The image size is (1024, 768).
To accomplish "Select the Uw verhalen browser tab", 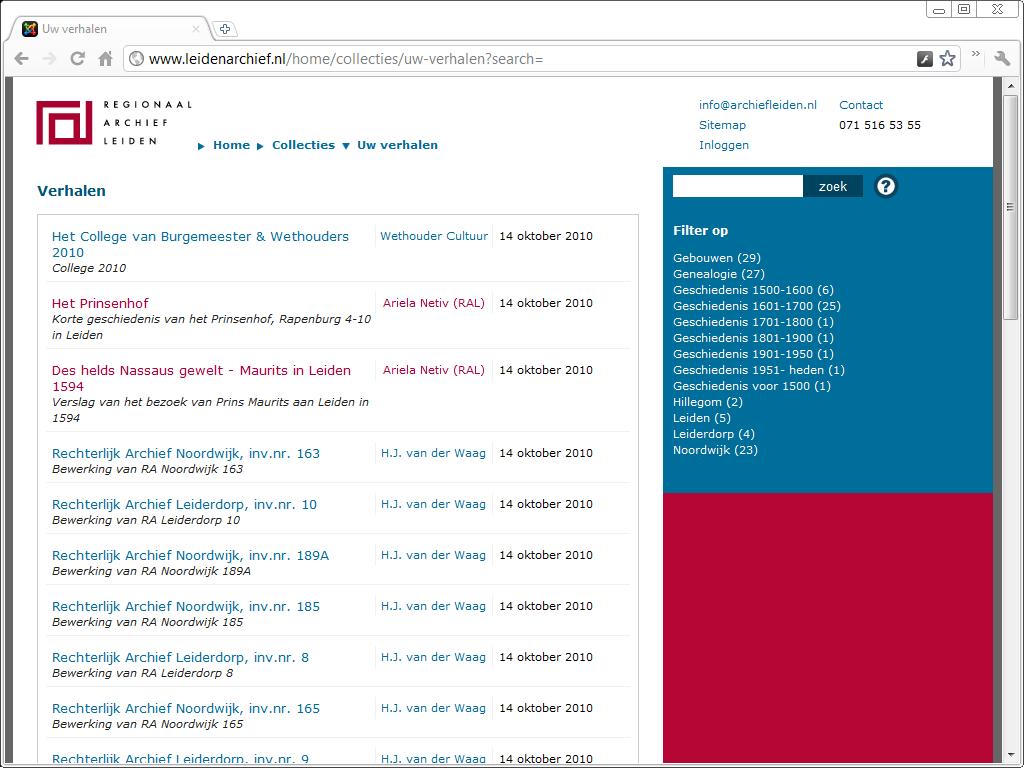I will (111, 29).
